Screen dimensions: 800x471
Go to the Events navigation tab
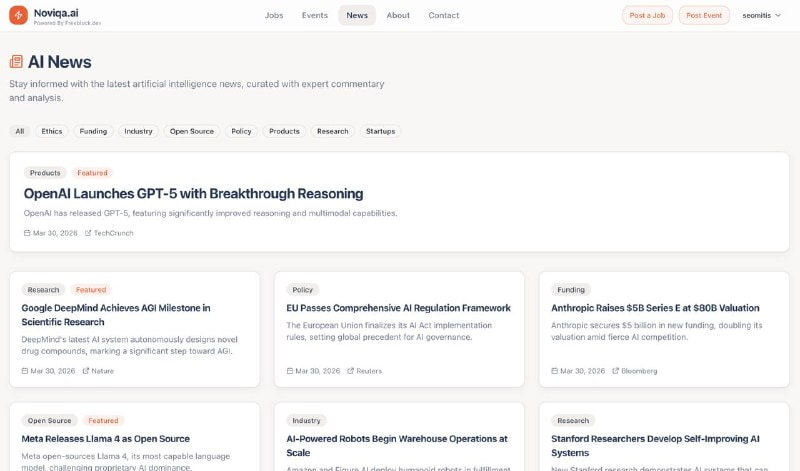(315, 15)
